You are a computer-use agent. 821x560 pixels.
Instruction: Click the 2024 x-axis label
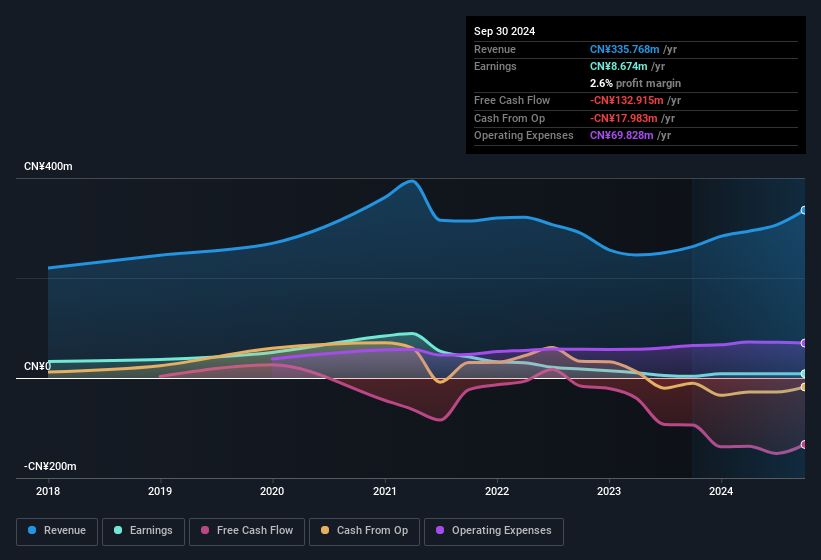[721, 491]
